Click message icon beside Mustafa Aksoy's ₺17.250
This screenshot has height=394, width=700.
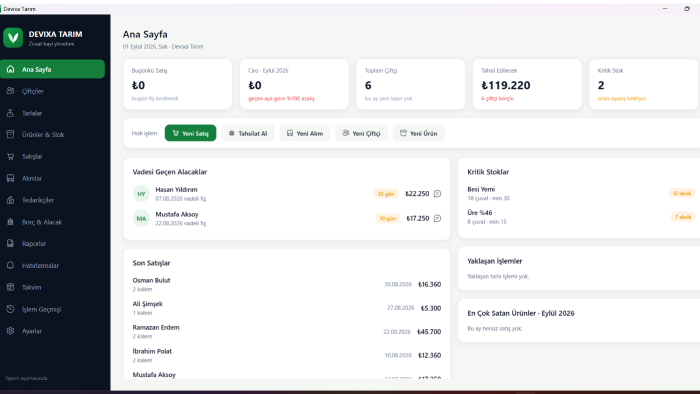click(x=438, y=218)
